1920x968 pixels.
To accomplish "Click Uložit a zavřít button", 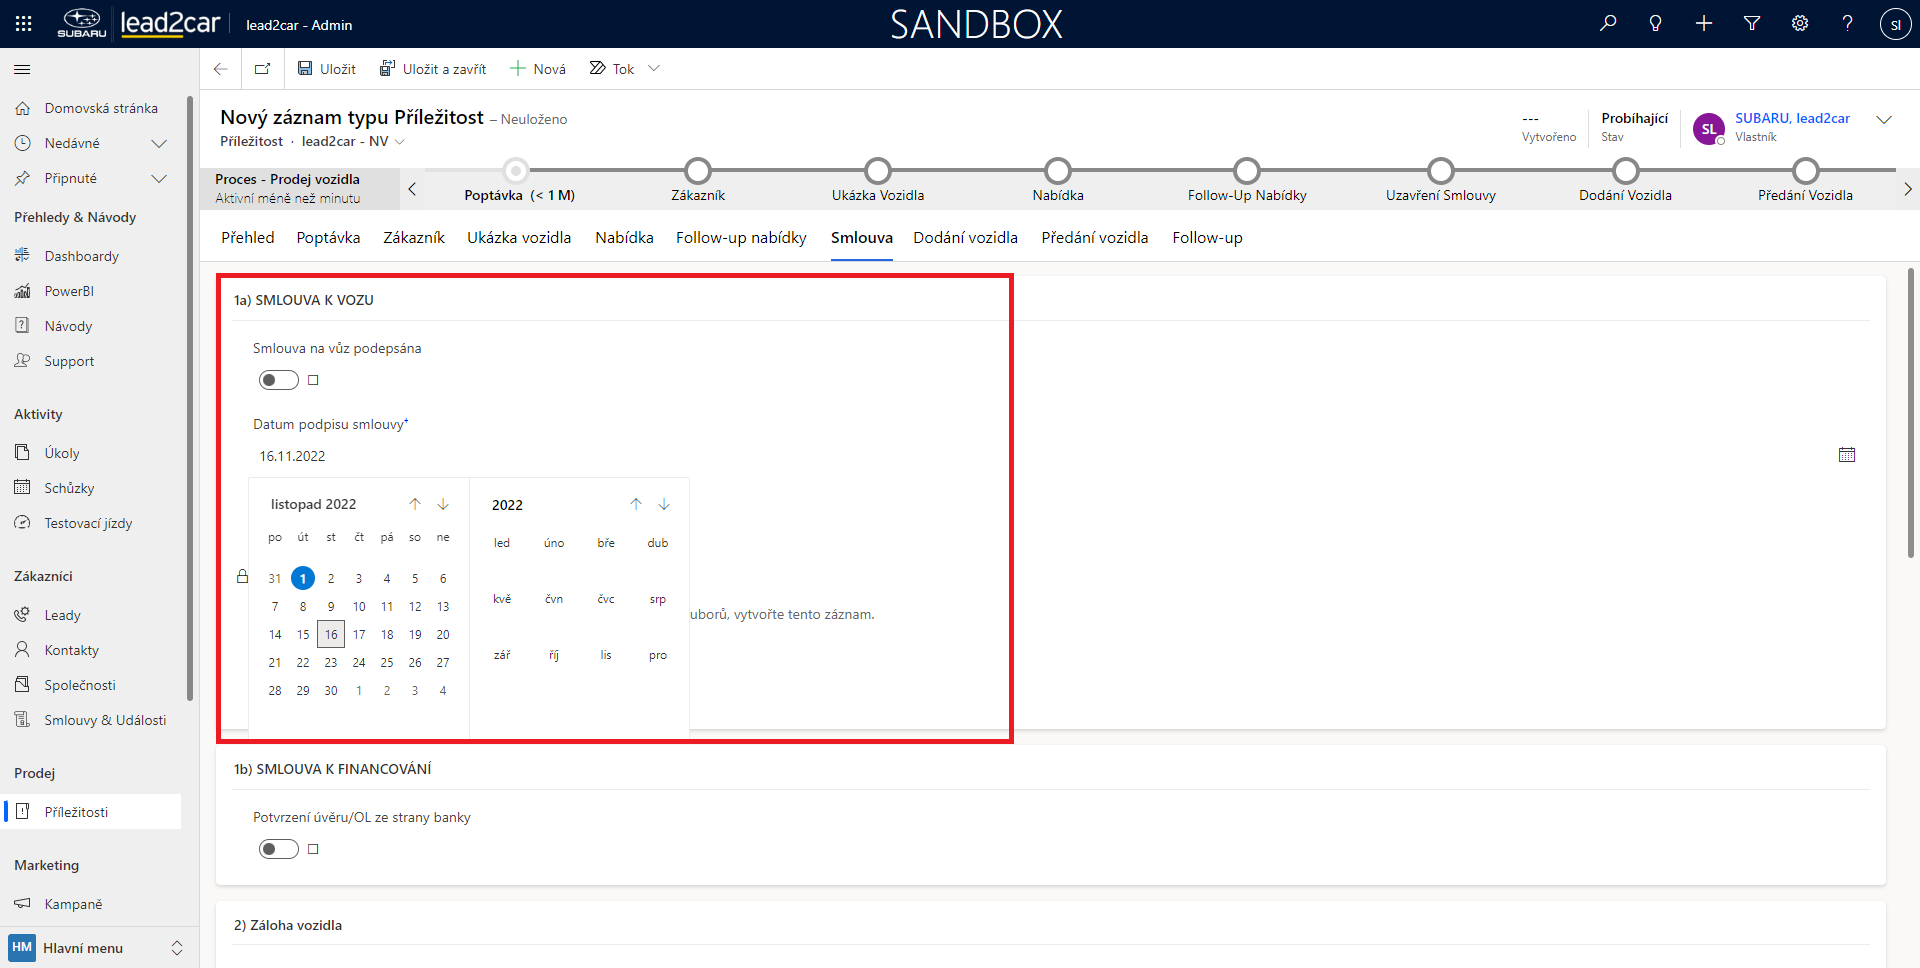I will click(433, 69).
